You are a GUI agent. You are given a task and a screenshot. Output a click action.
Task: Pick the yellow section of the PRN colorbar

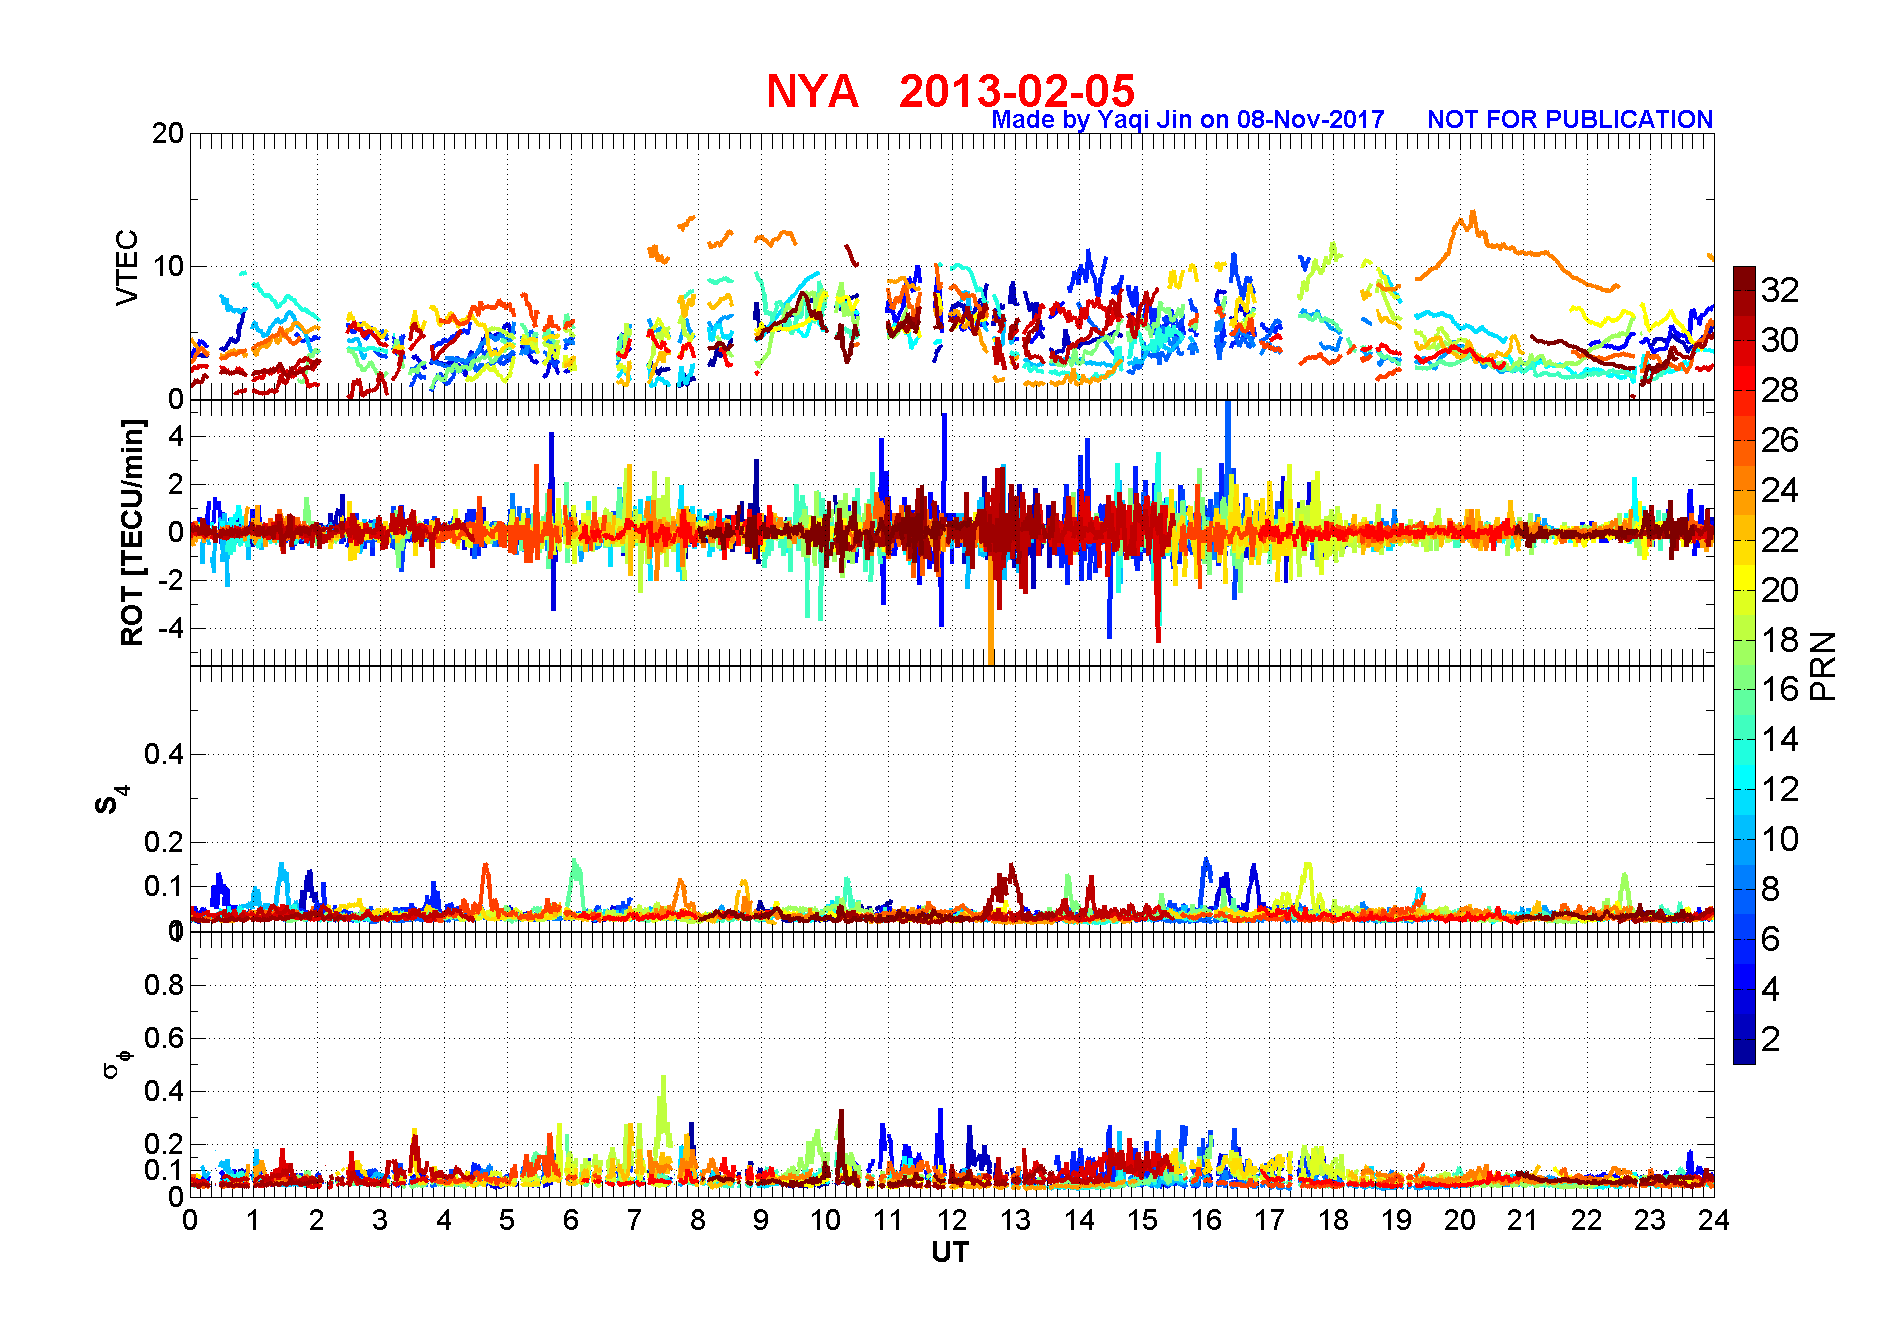tap(1744, 577)
